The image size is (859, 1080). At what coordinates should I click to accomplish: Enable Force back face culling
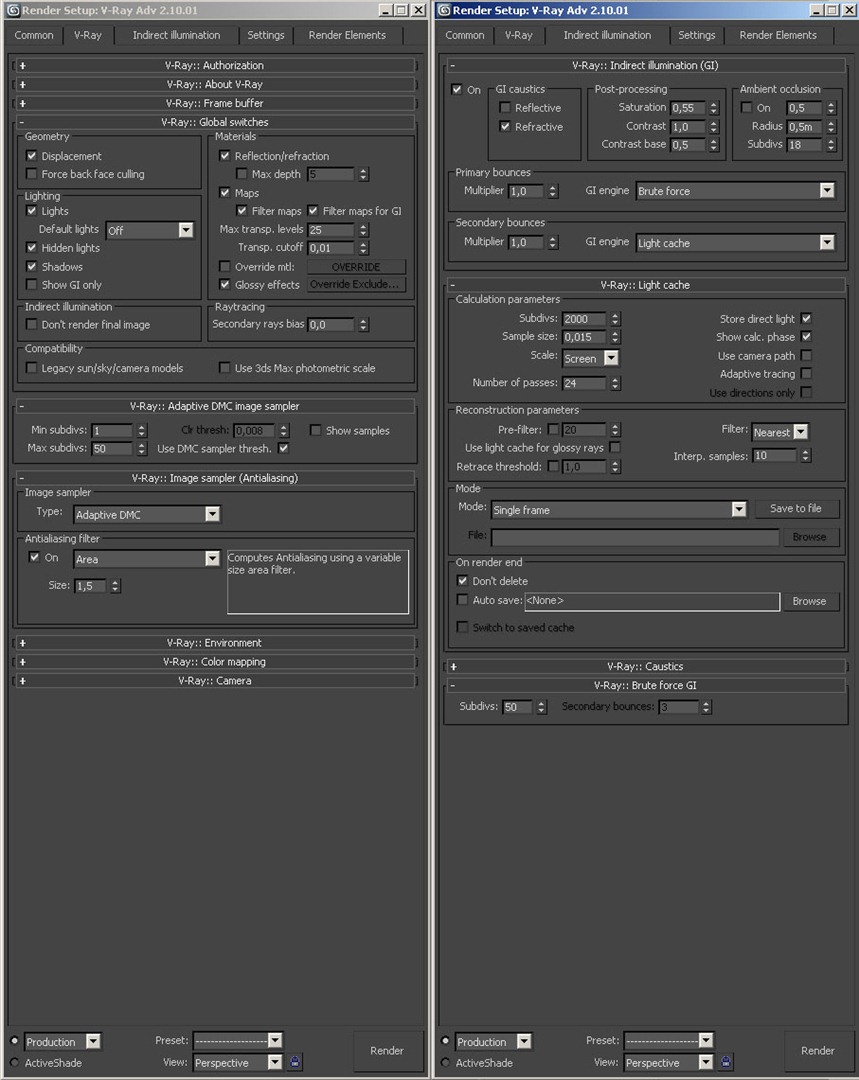click(32, 174)
